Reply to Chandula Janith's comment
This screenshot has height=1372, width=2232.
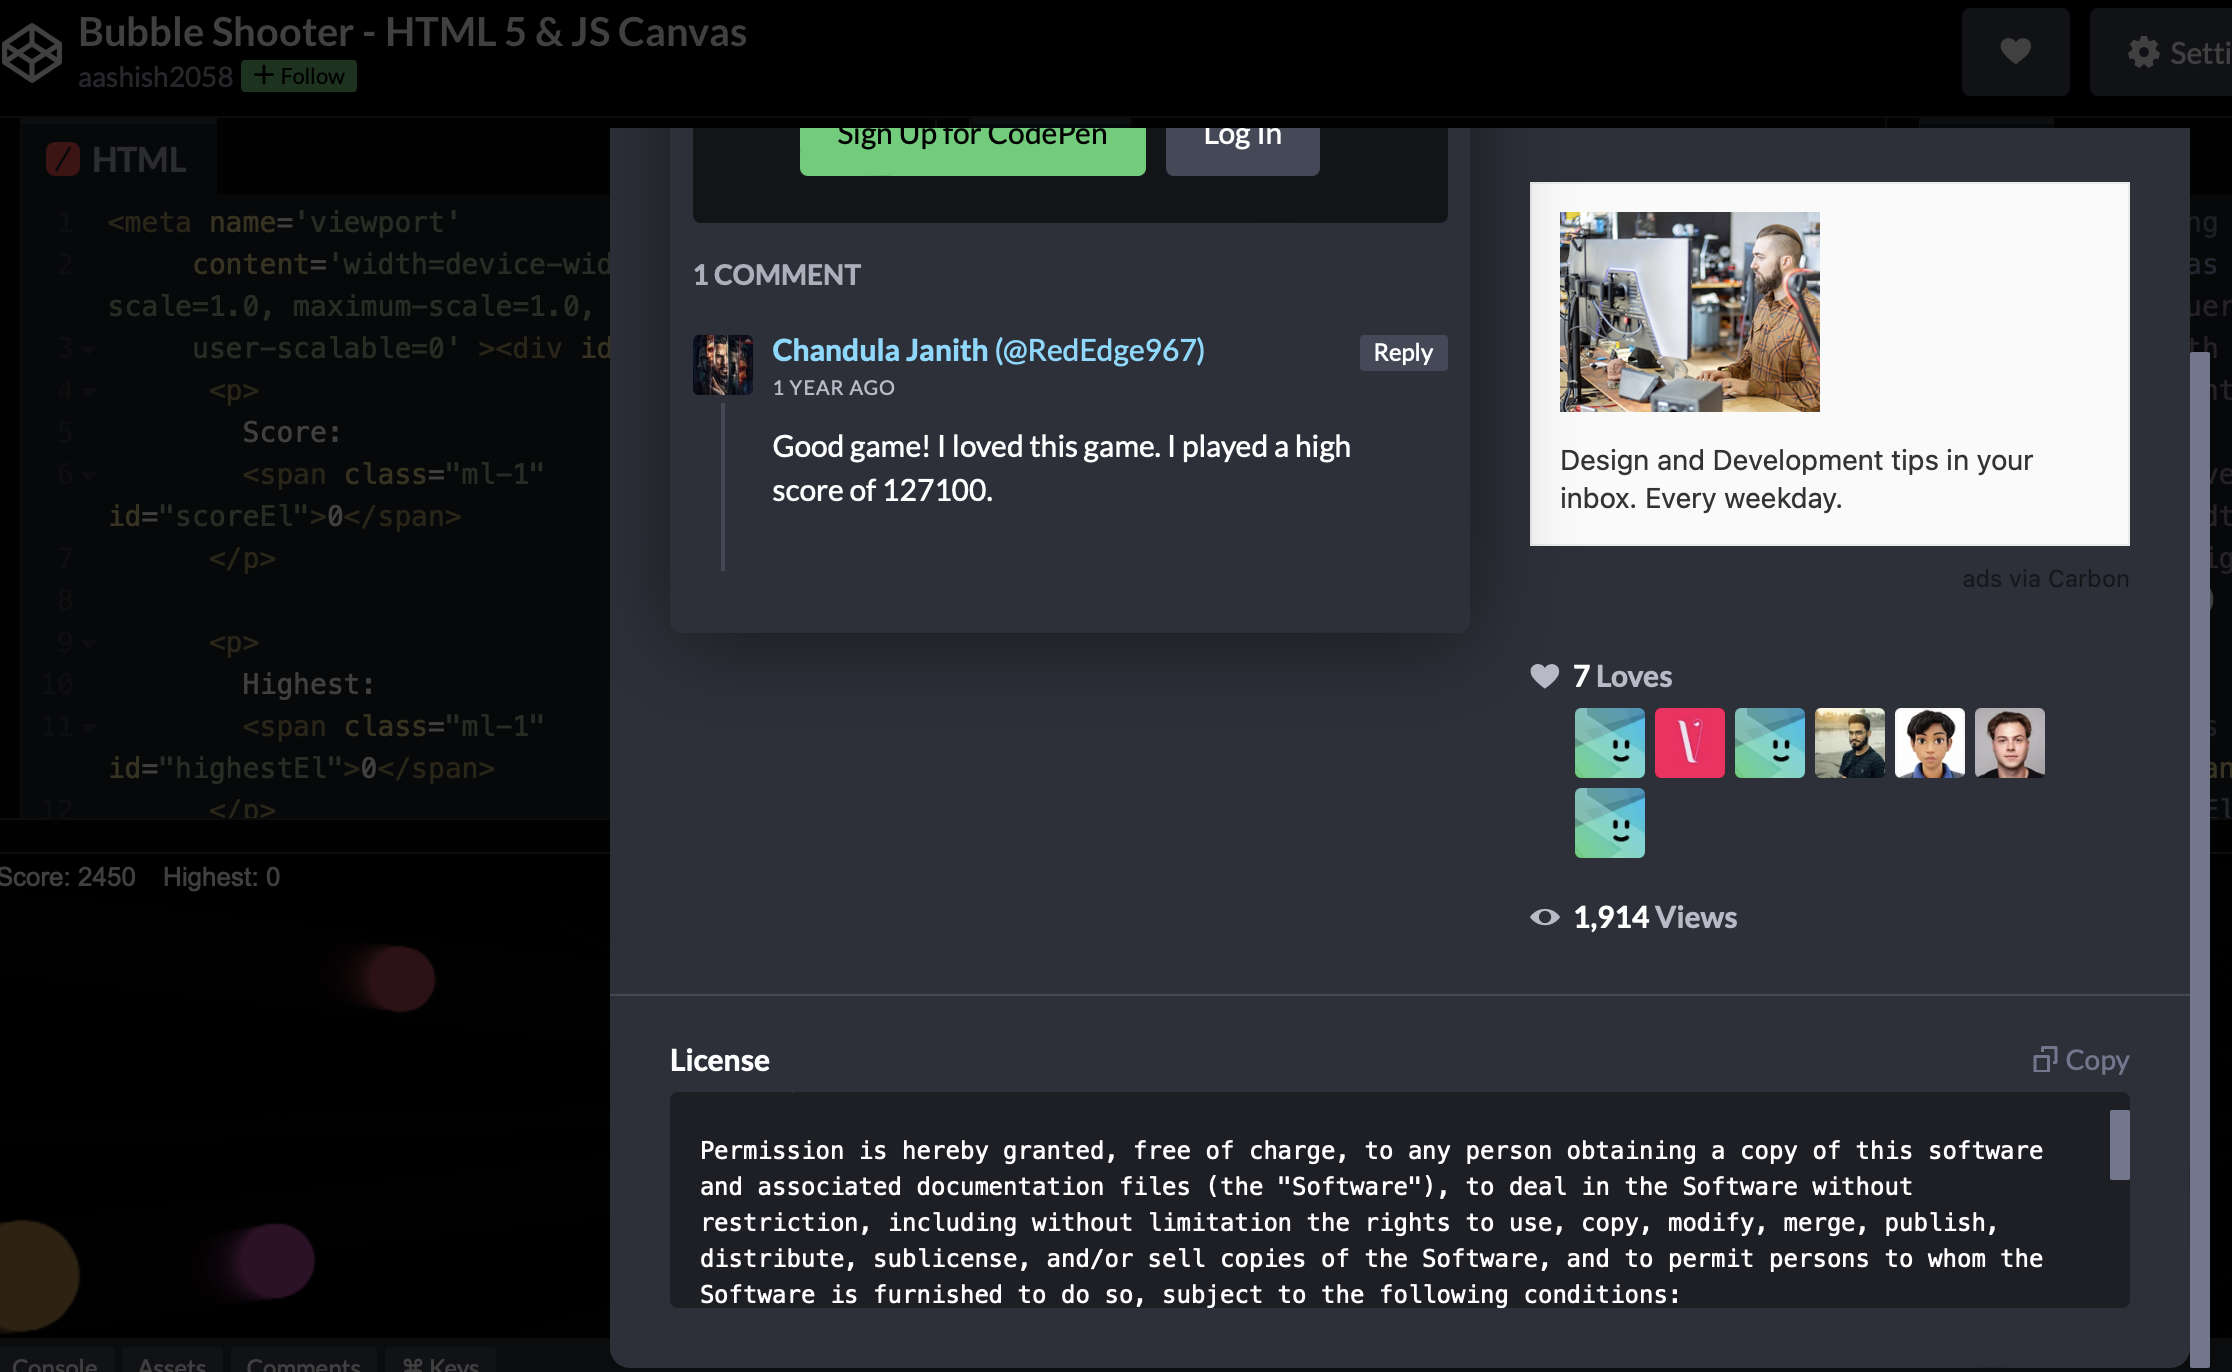pyautogui.click(x=1402, y=353)
